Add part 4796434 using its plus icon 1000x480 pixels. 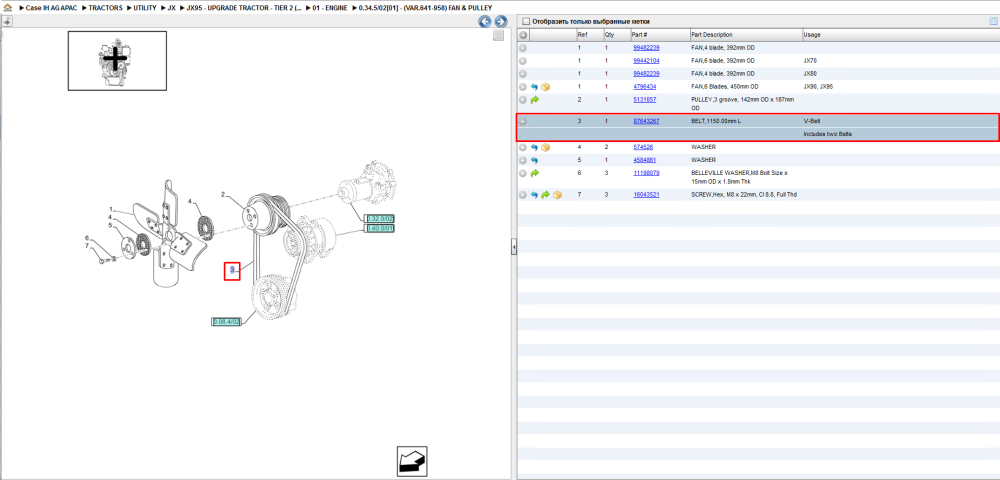pyautogui.click(x=523, y=87)
